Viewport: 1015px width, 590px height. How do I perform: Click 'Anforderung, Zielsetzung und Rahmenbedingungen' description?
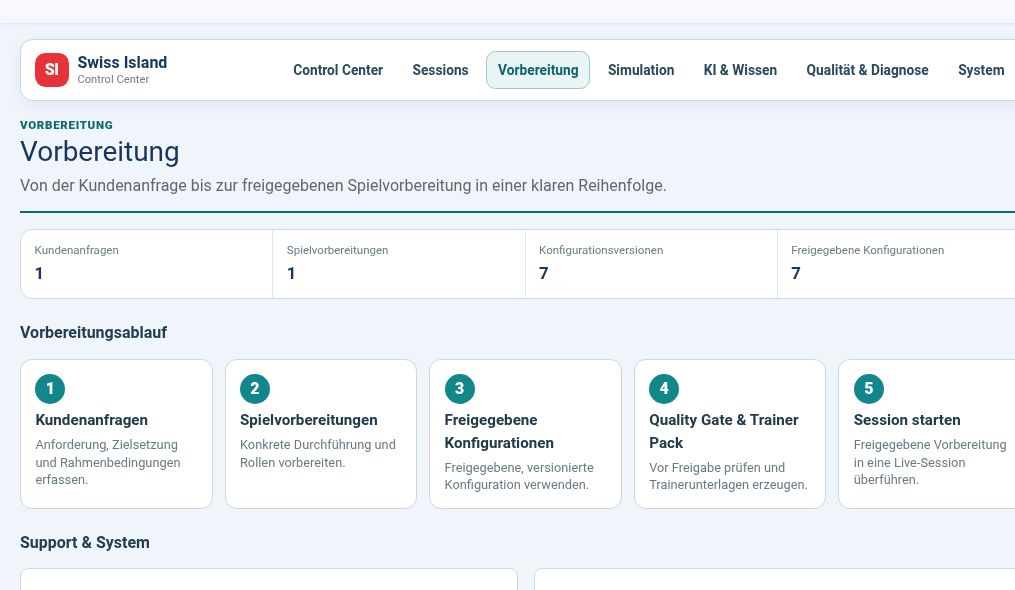(108, 462)
